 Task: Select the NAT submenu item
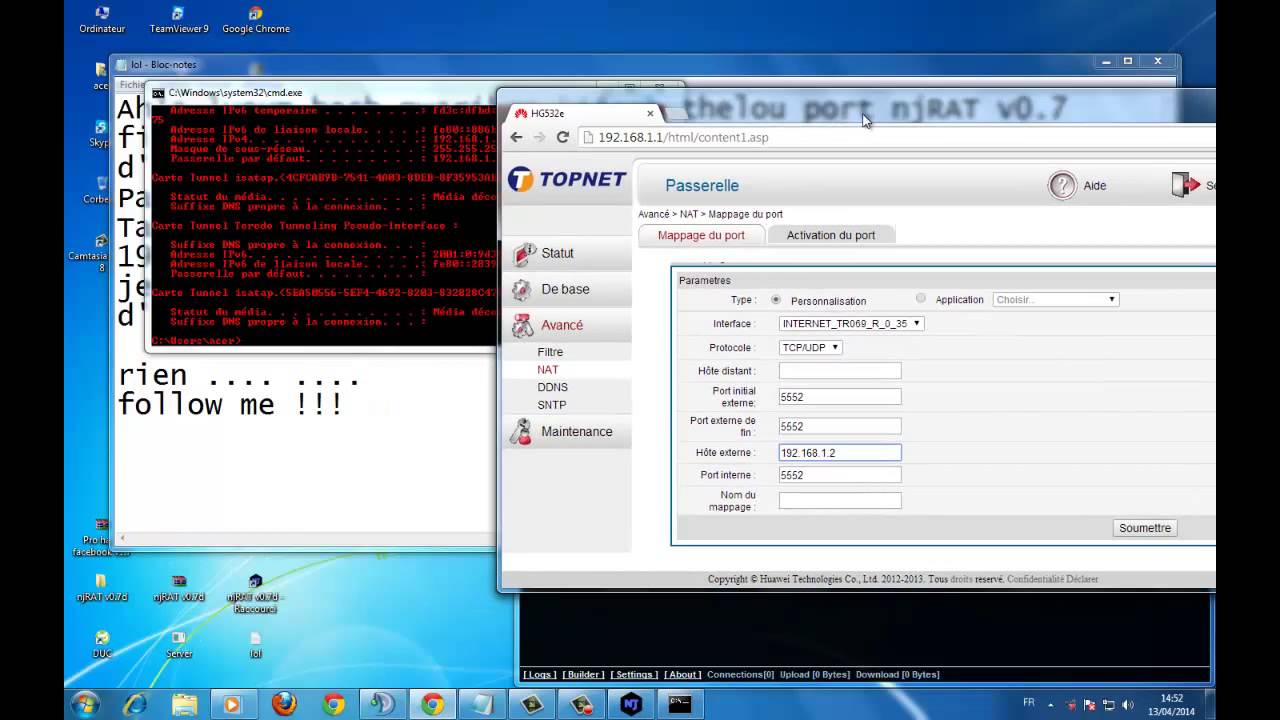548,370
